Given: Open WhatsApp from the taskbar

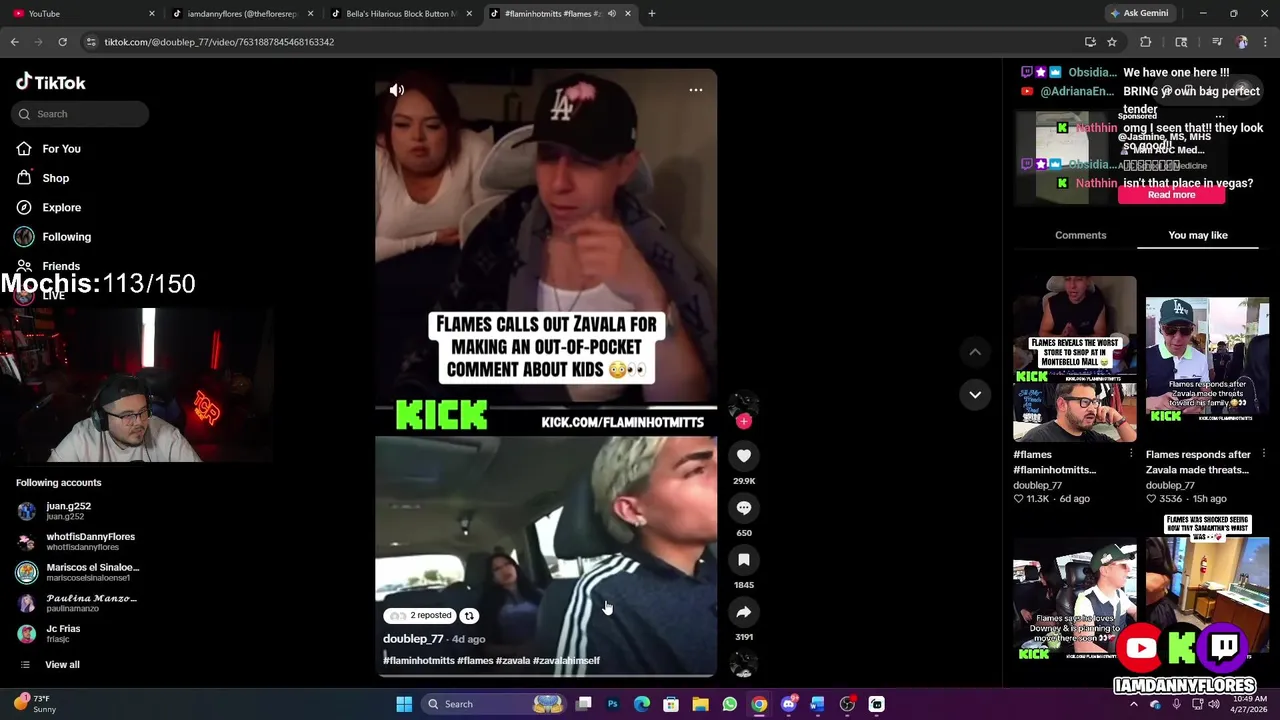Looking at the screenshot, I should 730,704.
